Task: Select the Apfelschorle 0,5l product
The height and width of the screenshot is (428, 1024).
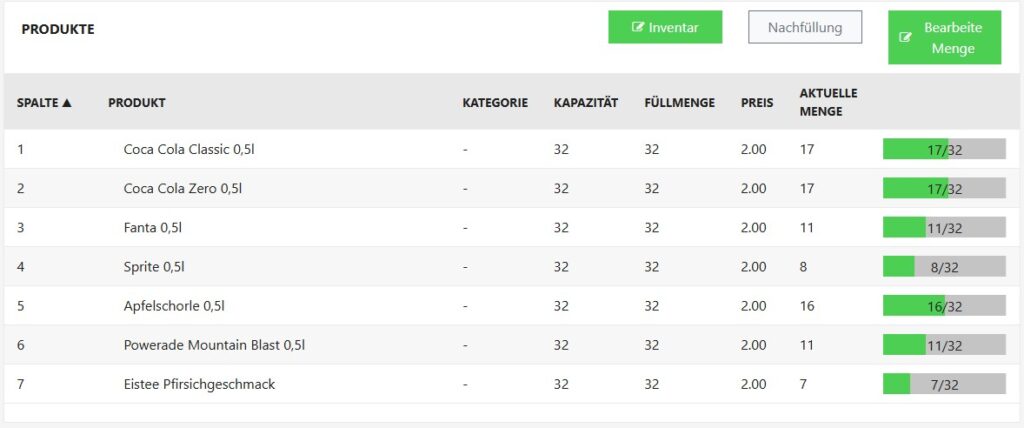Action: click(x=173, y=306)
